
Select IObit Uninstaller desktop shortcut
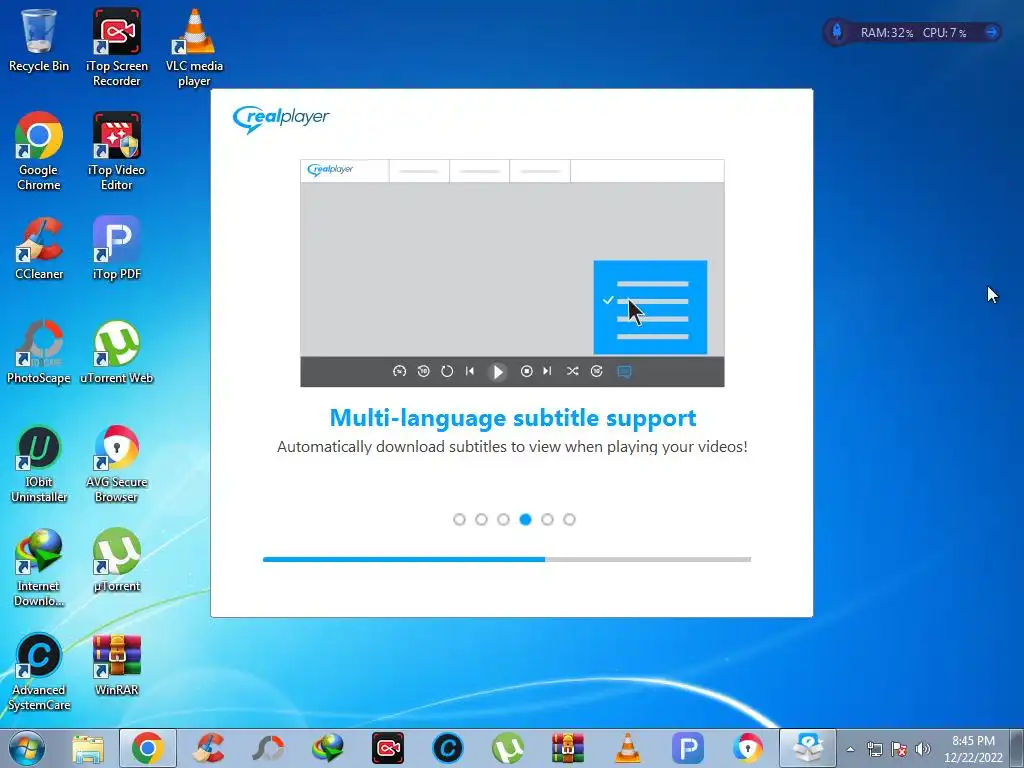pyautogui.click(x=39, y=464)
